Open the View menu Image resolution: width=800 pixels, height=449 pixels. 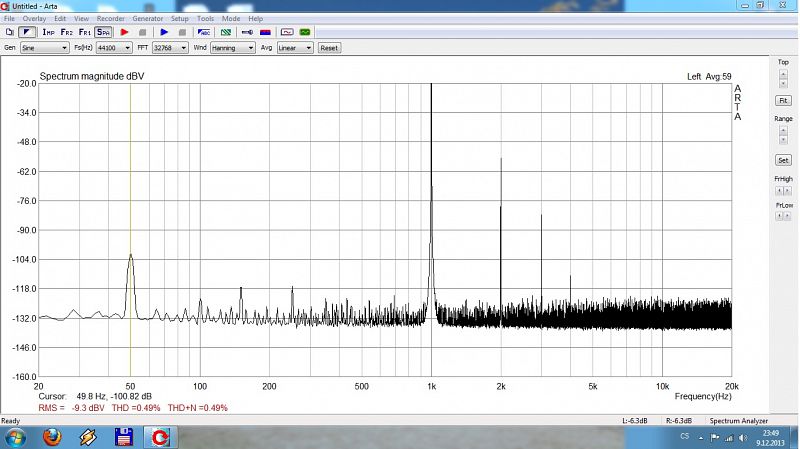click(81, 18)
